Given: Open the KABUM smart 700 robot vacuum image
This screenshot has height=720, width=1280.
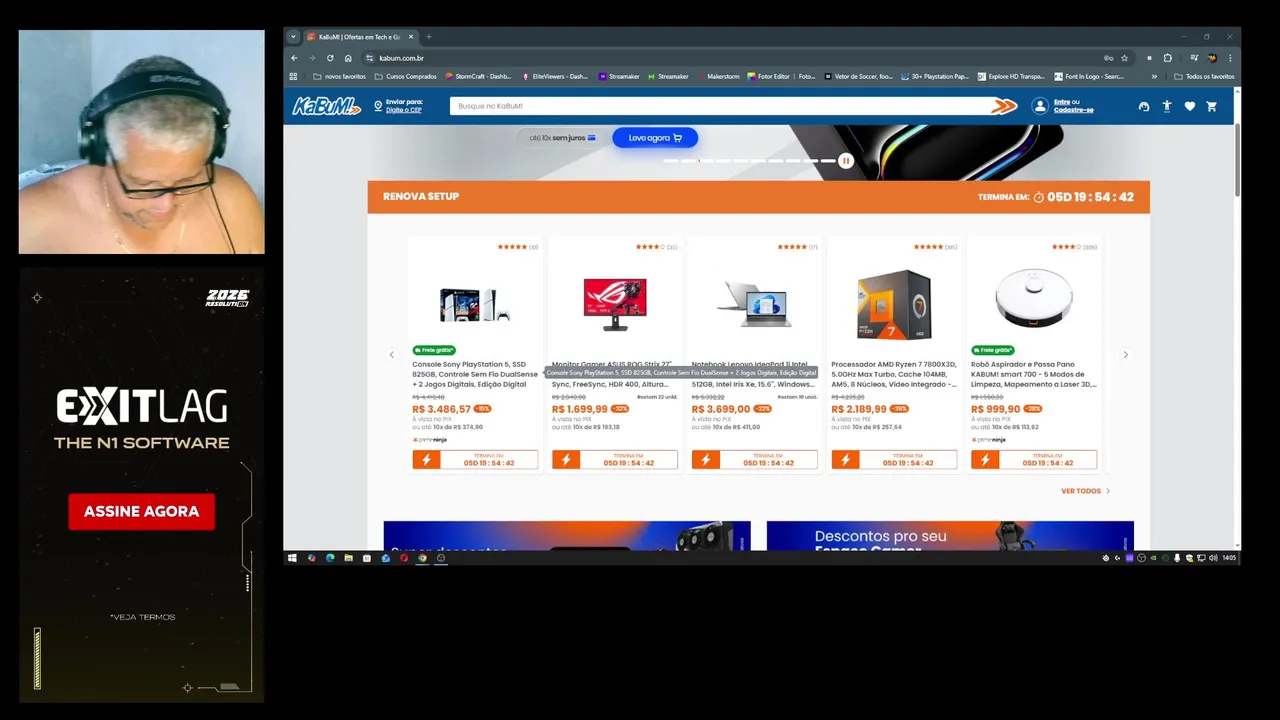Looking at the screenshot, I should (1034, 298).
